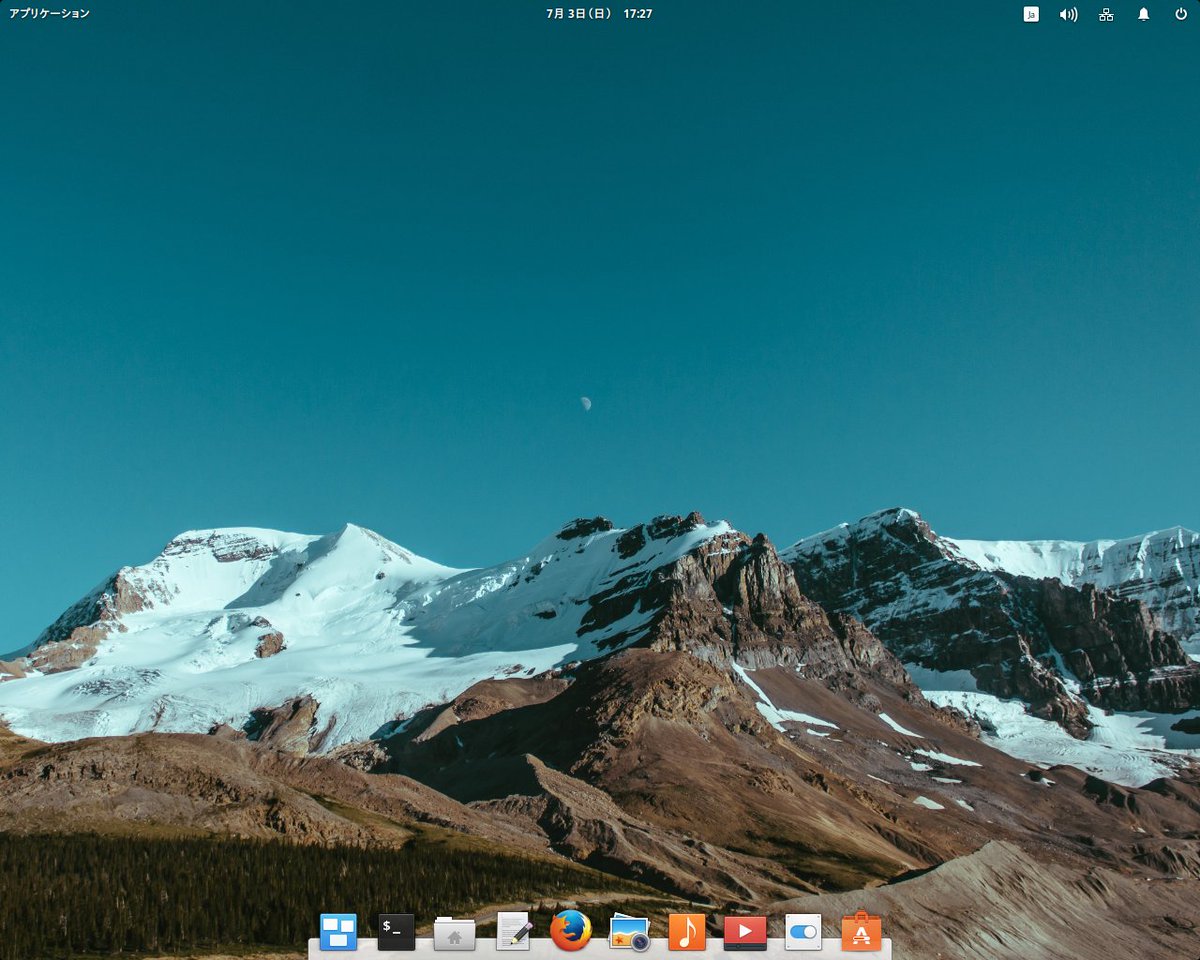
Task: Open the Multitasking View from the dock
Action: (338, 931)
